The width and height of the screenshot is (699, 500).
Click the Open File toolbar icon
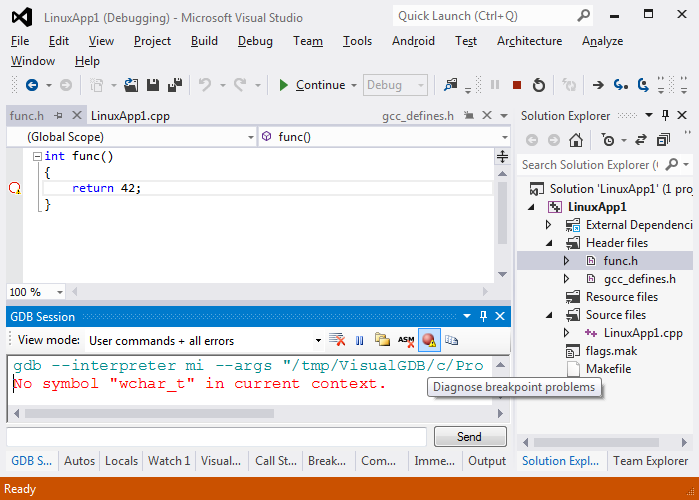pos(131,85)
